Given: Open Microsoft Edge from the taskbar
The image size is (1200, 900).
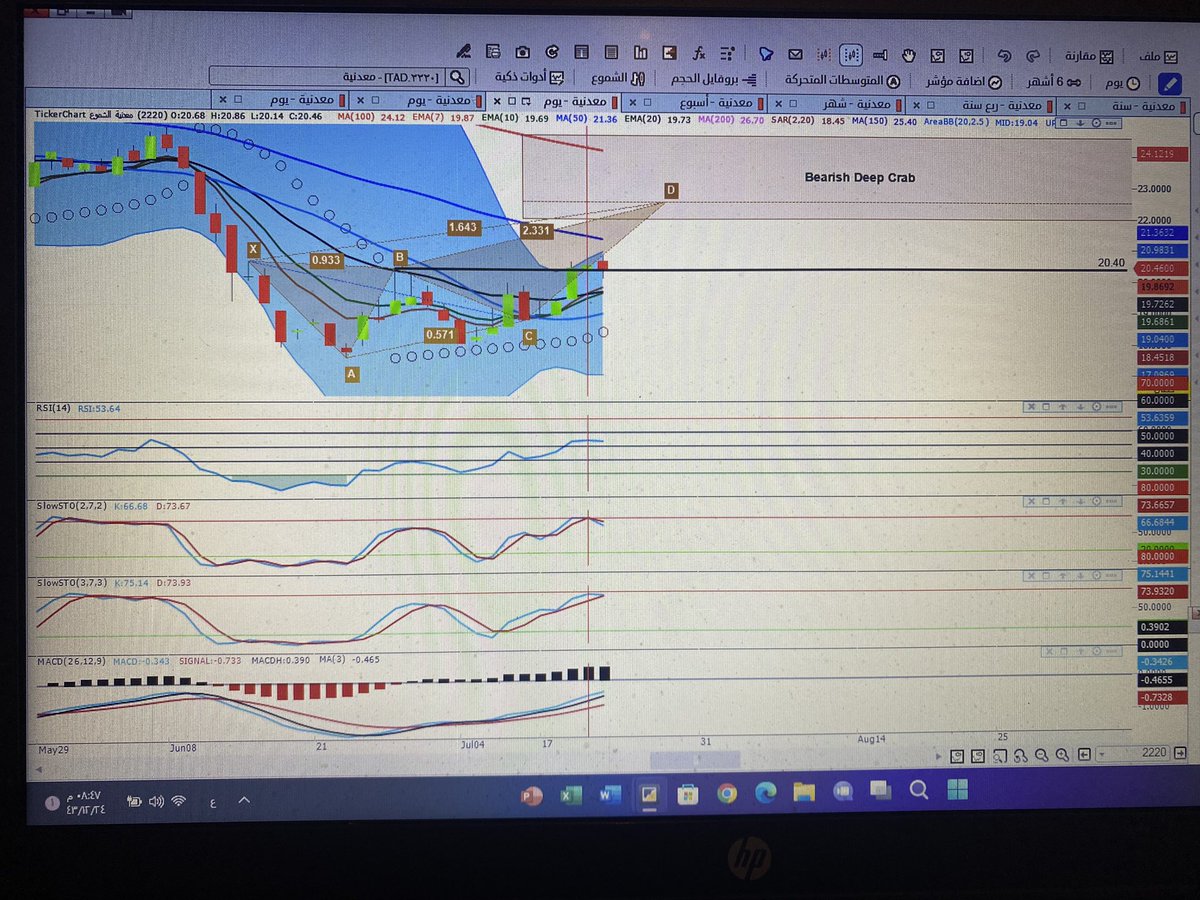Looking at the screenshot, I should point(765,792).
